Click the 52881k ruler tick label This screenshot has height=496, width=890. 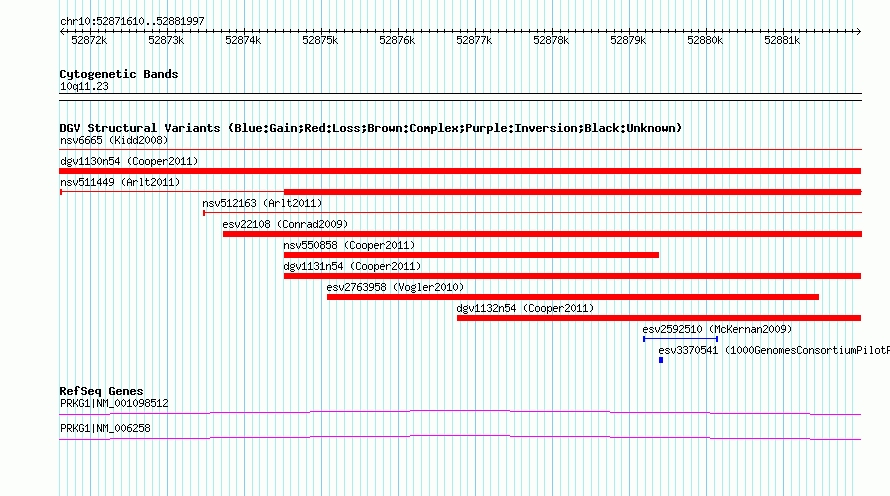(x=782, y=40)
